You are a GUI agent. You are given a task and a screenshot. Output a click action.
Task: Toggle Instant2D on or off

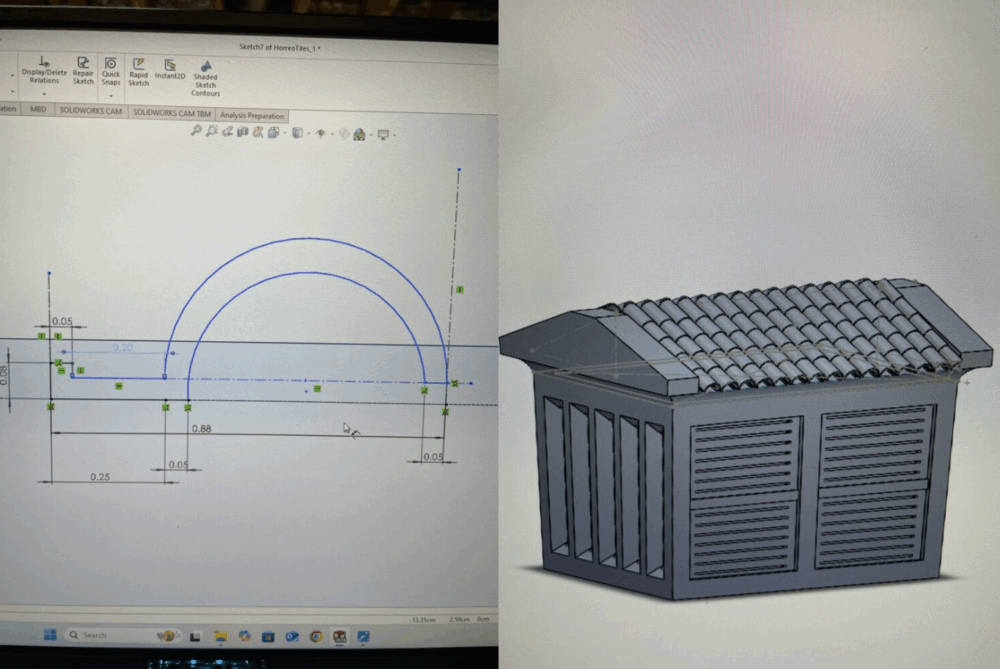coord(170,69)
